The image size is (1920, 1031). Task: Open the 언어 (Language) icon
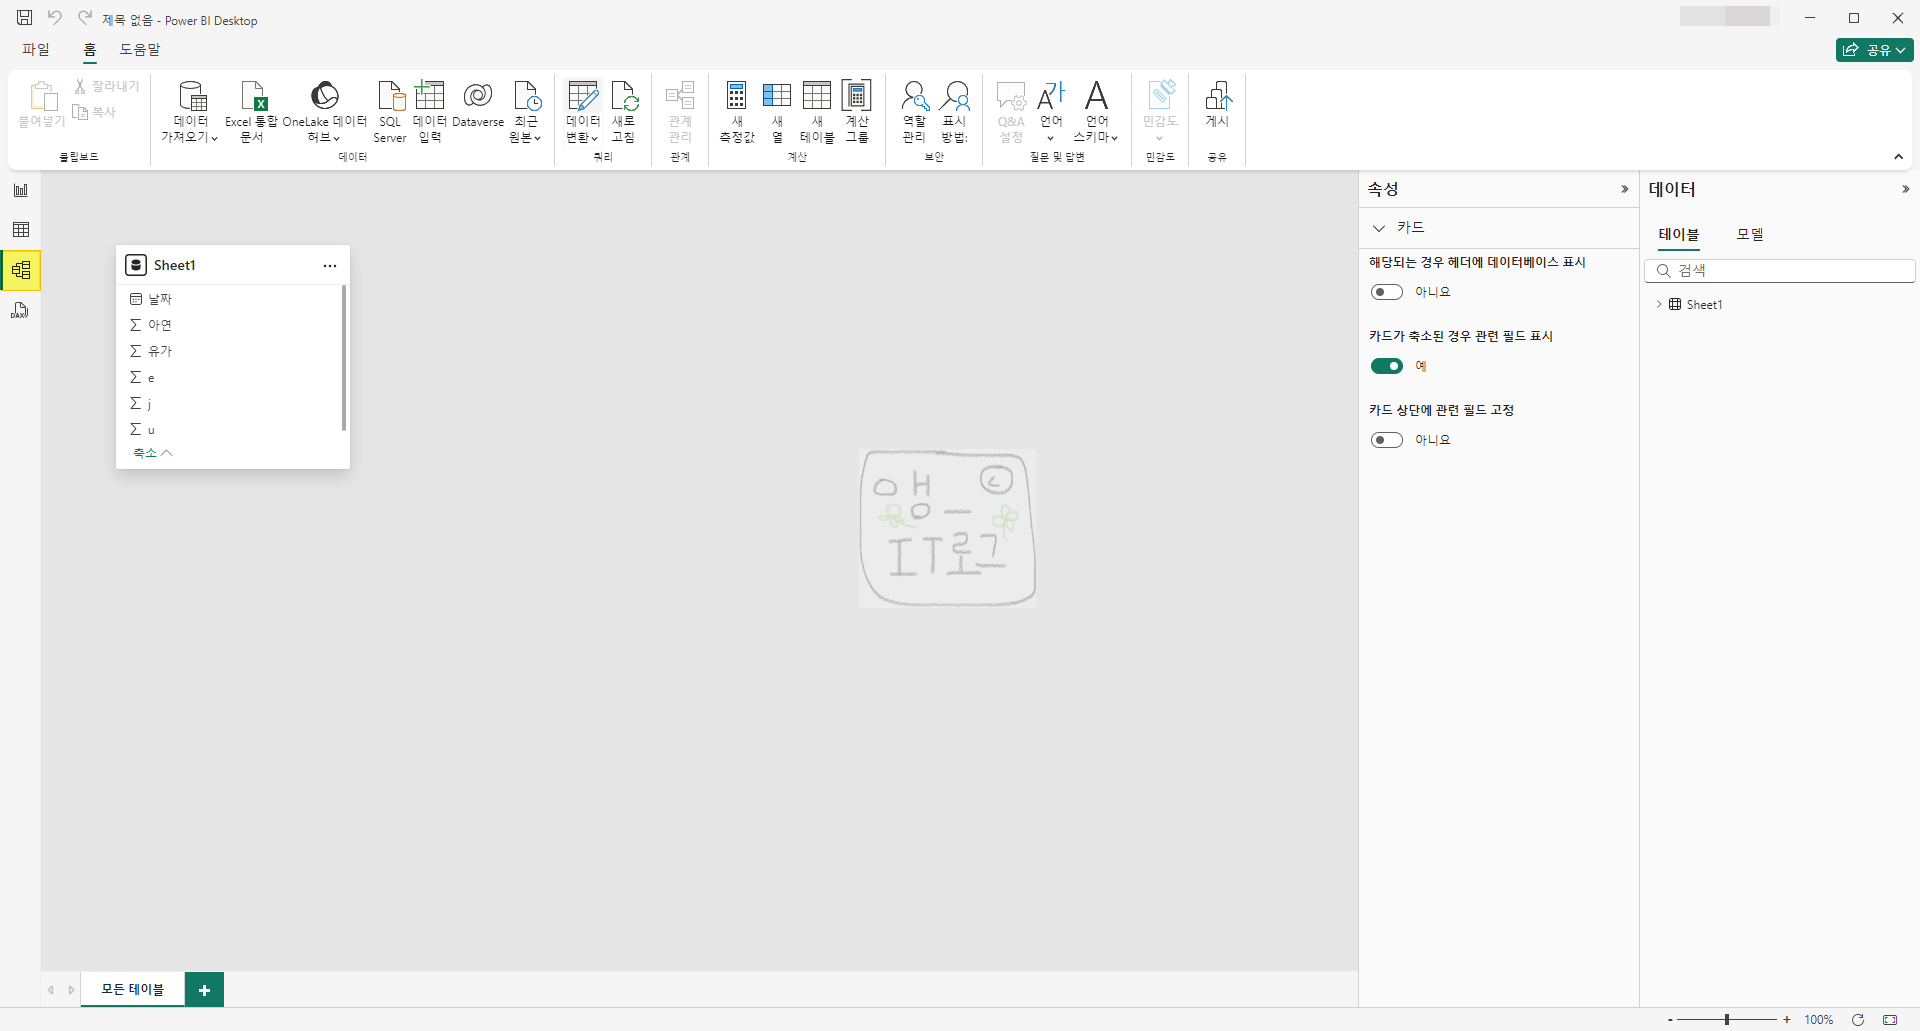coord(1051,112)
